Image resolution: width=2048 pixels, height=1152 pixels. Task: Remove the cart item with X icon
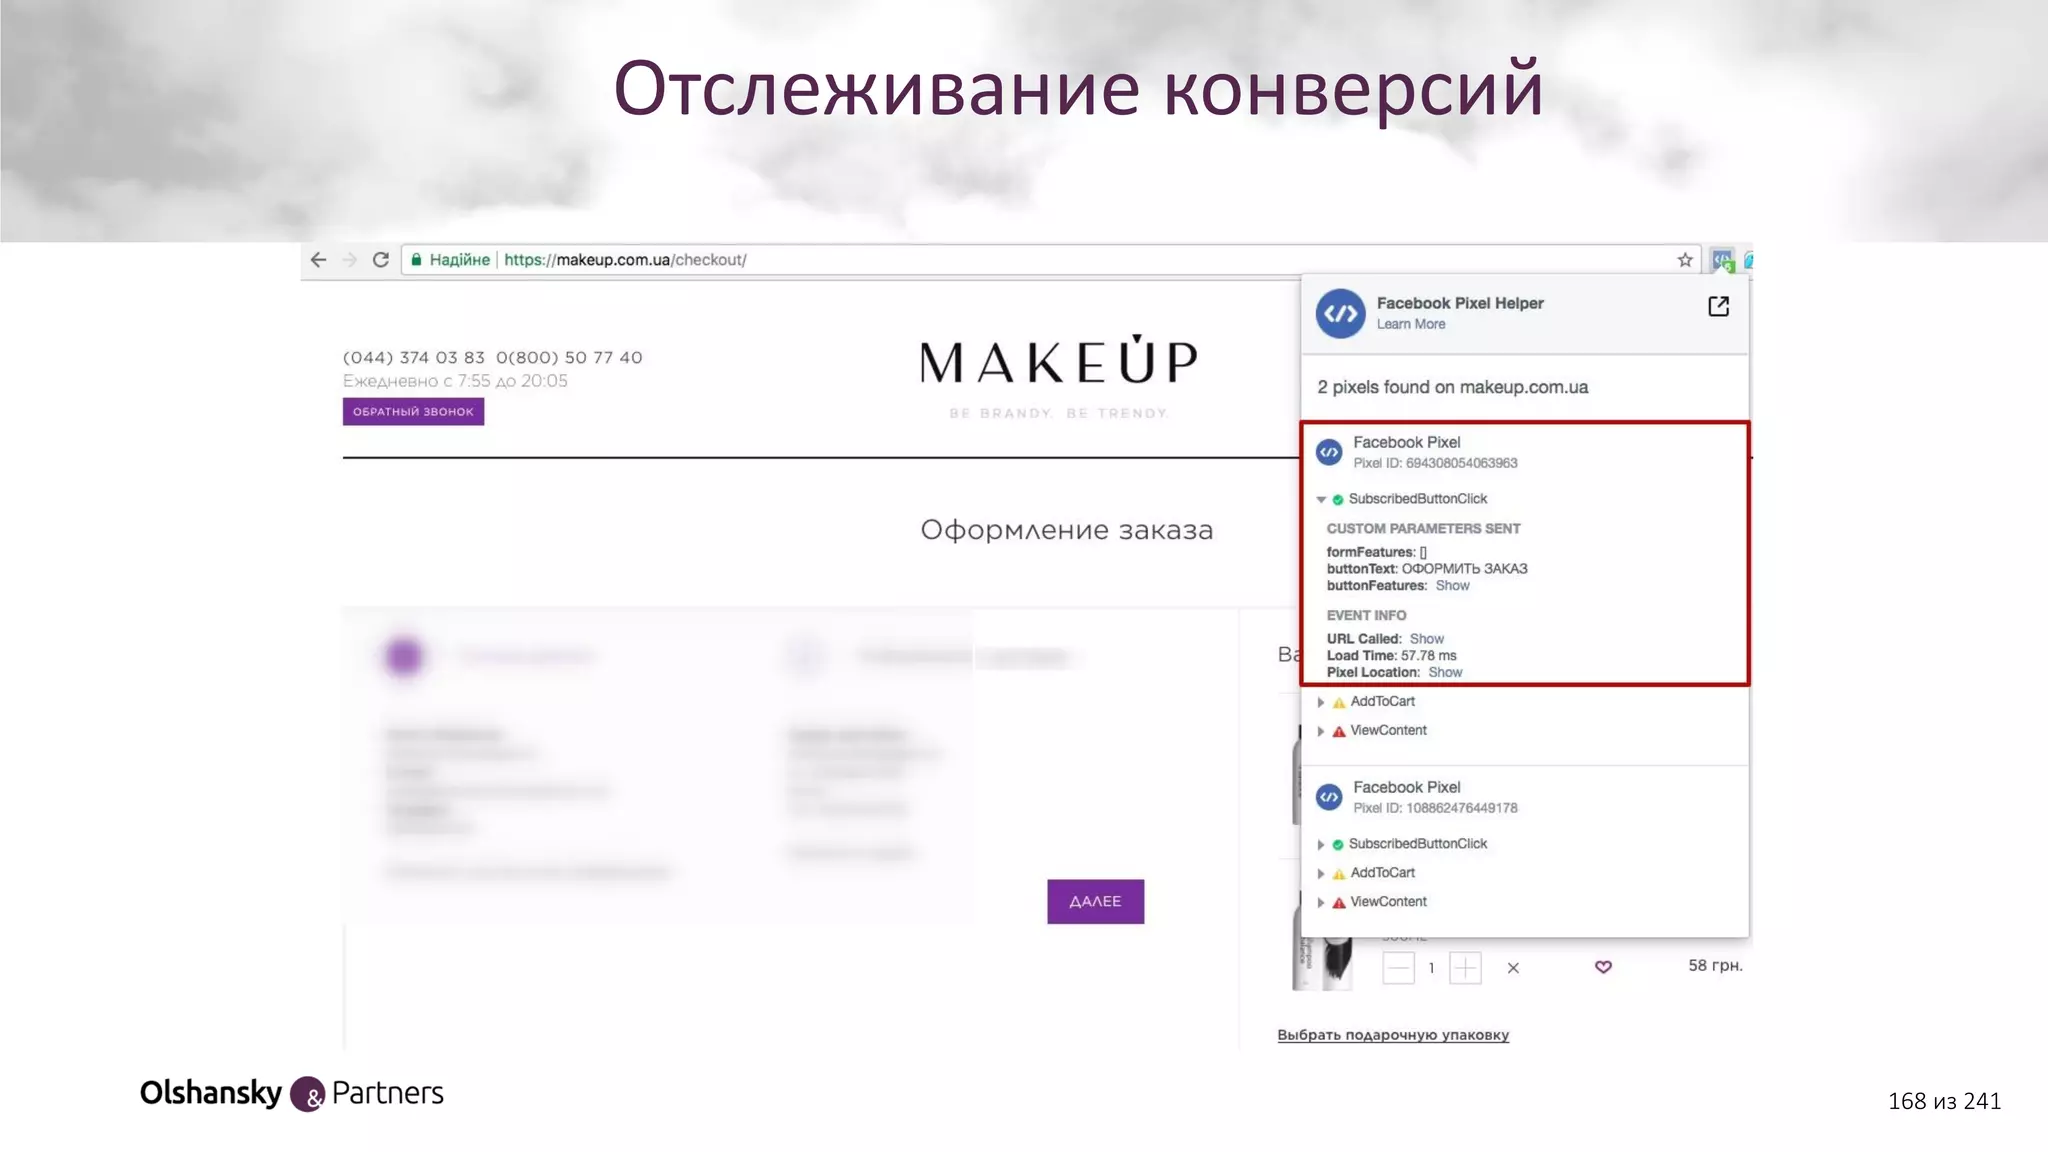[1513, 968]
